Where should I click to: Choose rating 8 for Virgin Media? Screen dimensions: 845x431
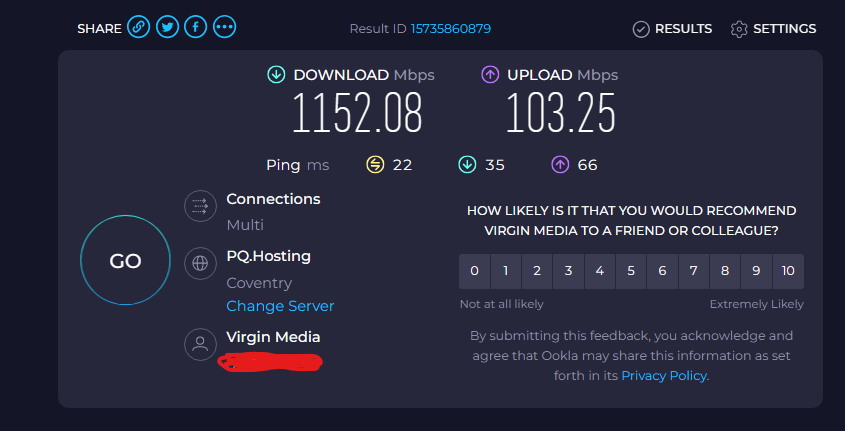coord(725,271)
